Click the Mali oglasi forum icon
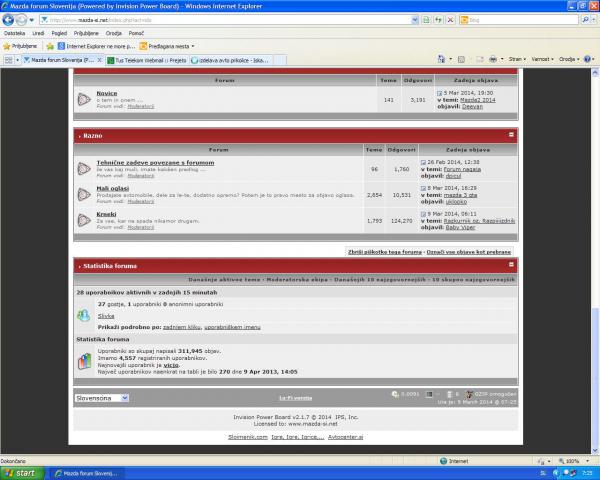Viewport: 600px width, 480px height. (x=84, y=193)
